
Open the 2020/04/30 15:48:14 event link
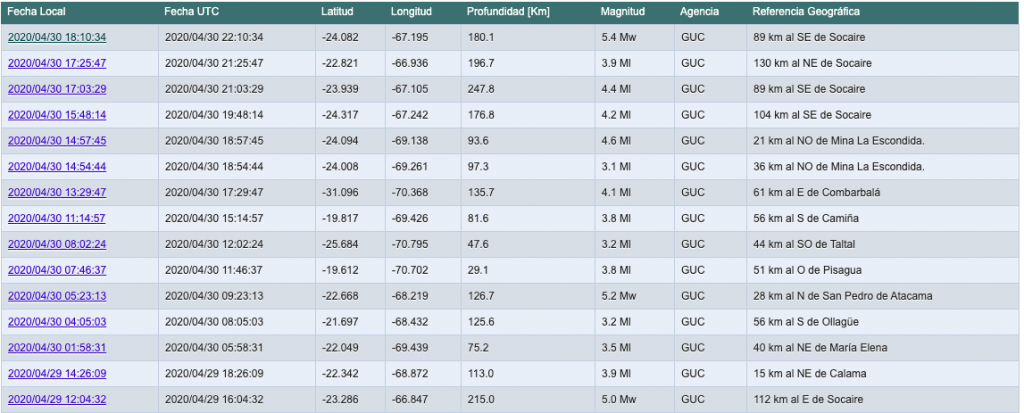click(x=57, y=115)
